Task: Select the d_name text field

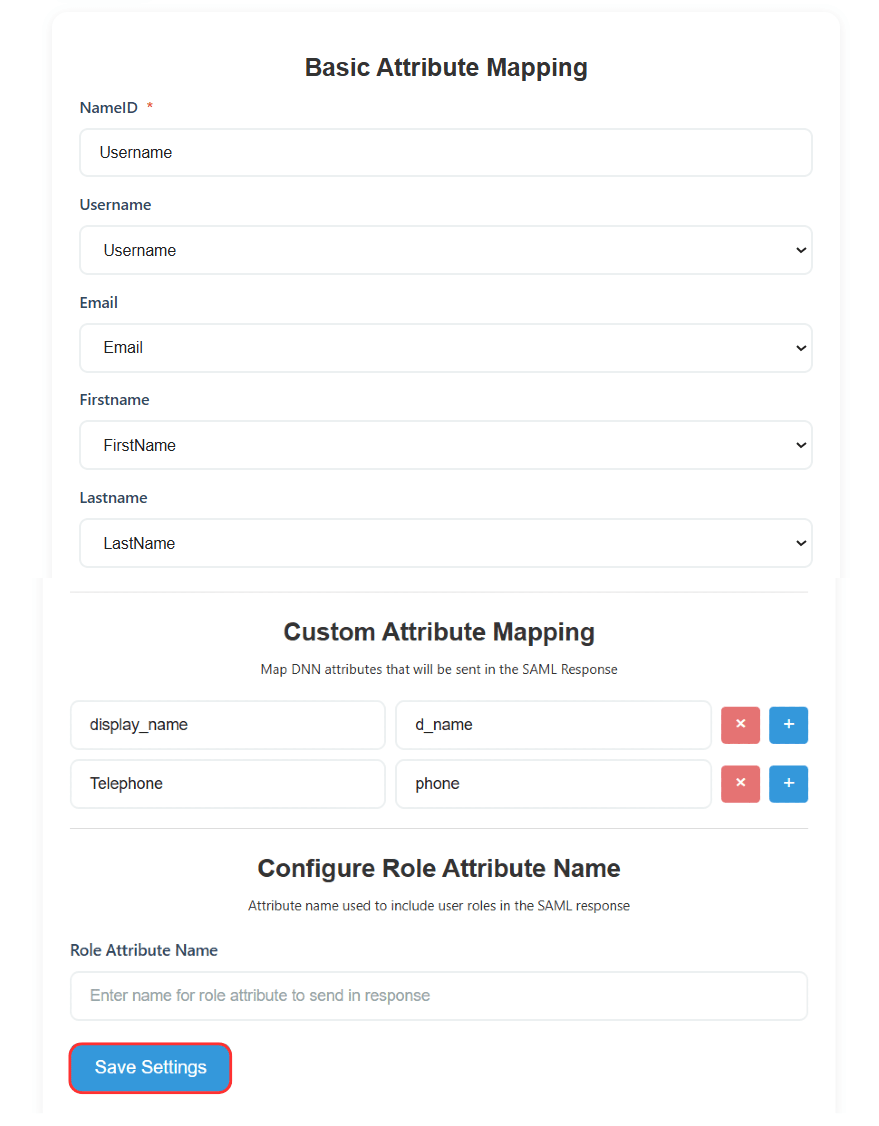Action: 552,725
